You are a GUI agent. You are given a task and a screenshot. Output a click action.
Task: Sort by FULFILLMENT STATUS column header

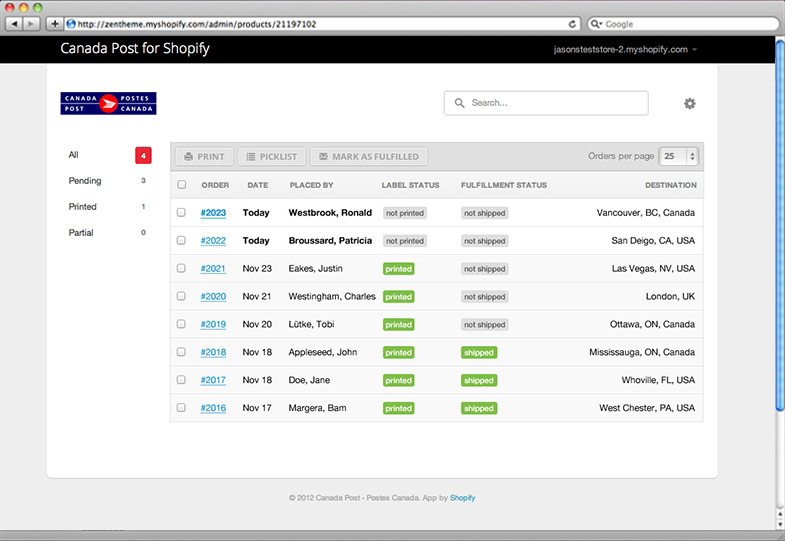504,185
